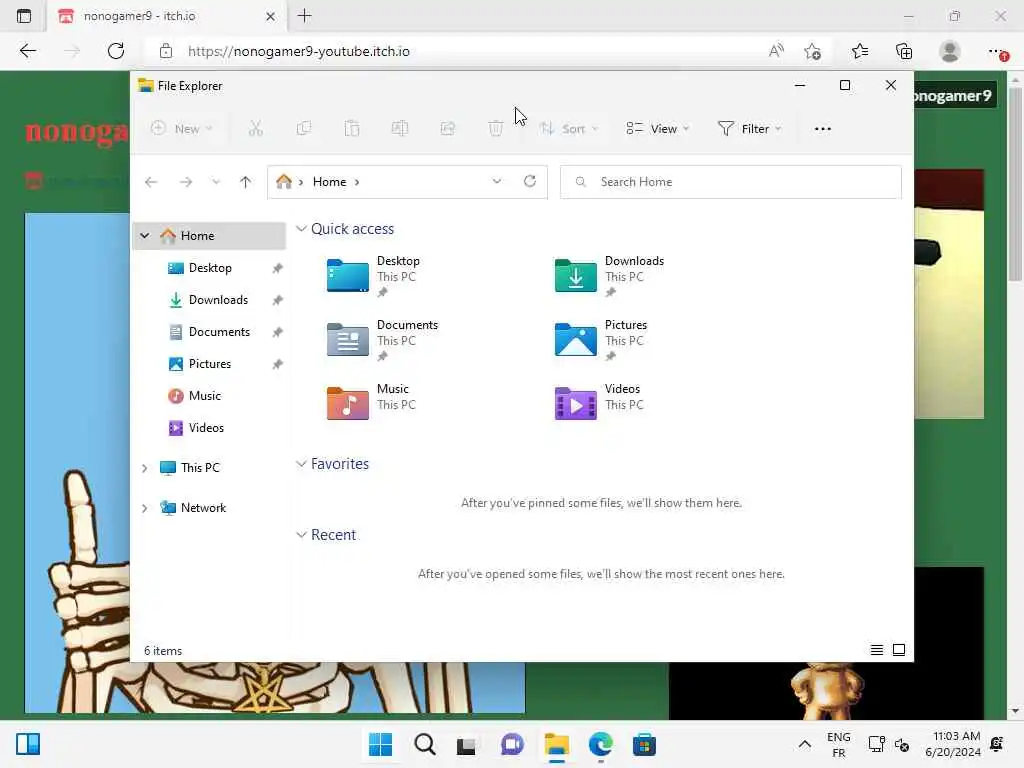The width and height of the screenshot is (1024, 768).
Task: Open taskbar Search
Action: tap(424, 744)
